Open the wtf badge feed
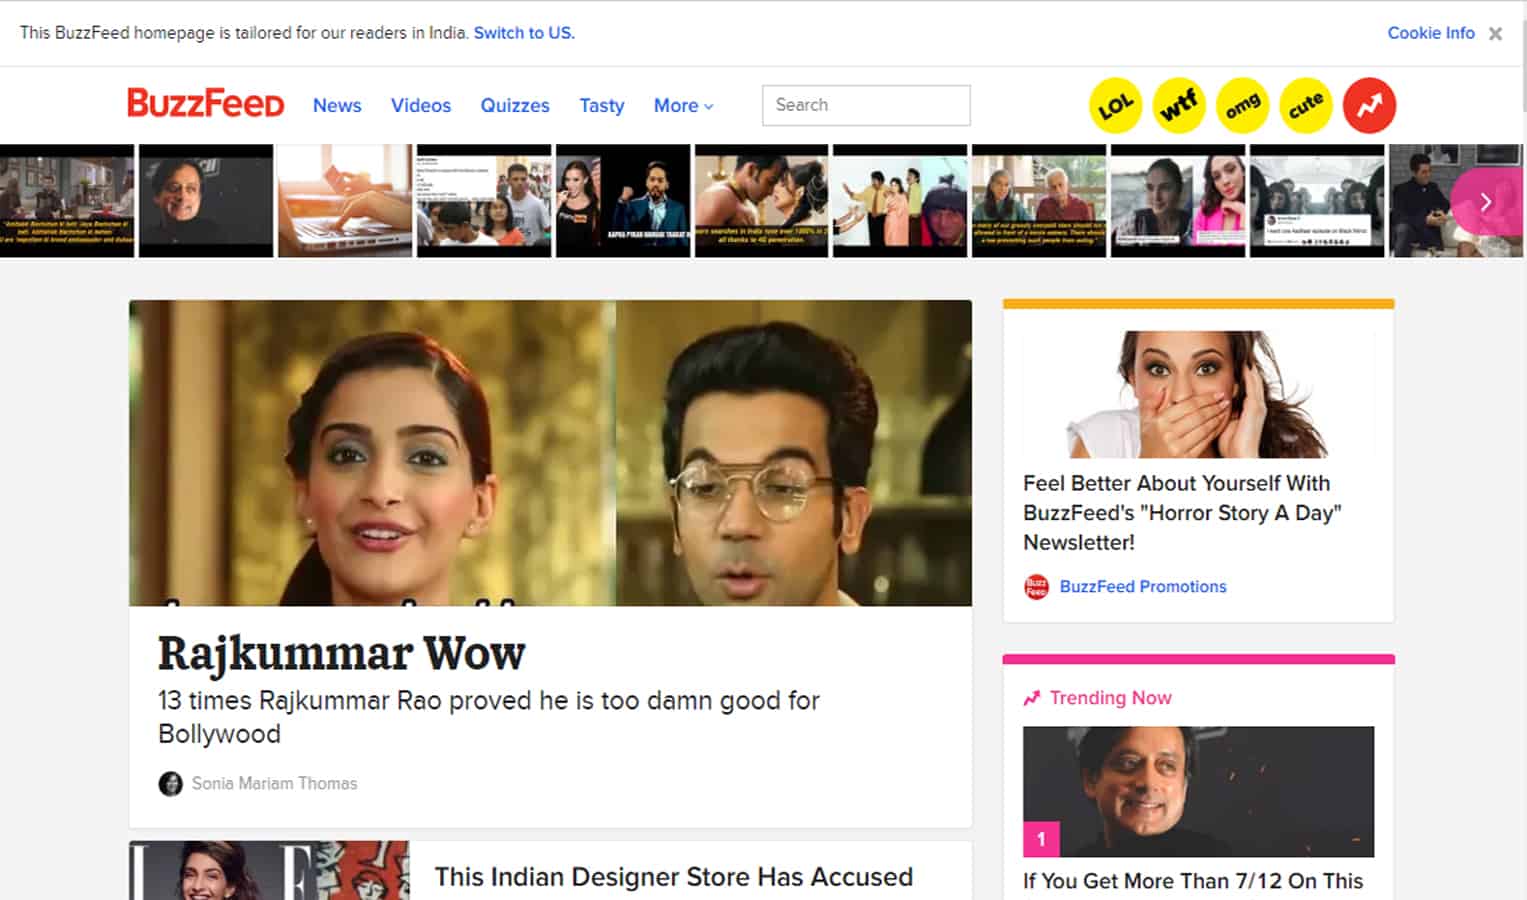Image resolution: width=1527 pixels, height=900 pixels. click(x=1179, y=105)
